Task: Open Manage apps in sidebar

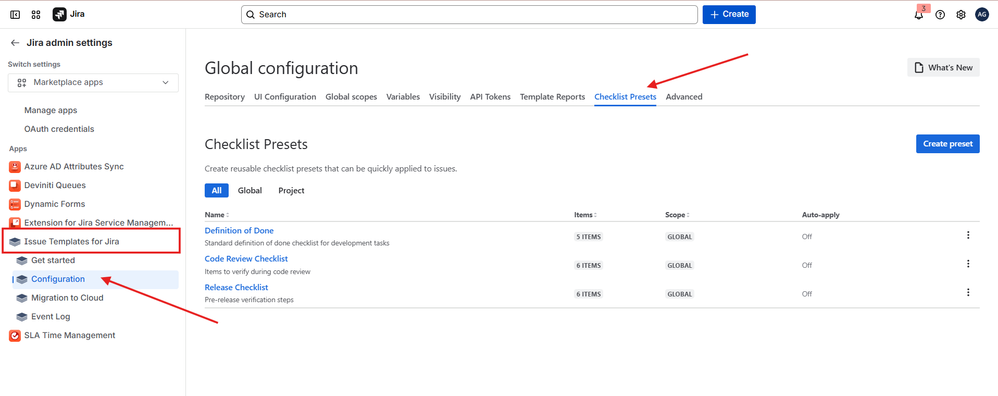Action: click(50, 110)
